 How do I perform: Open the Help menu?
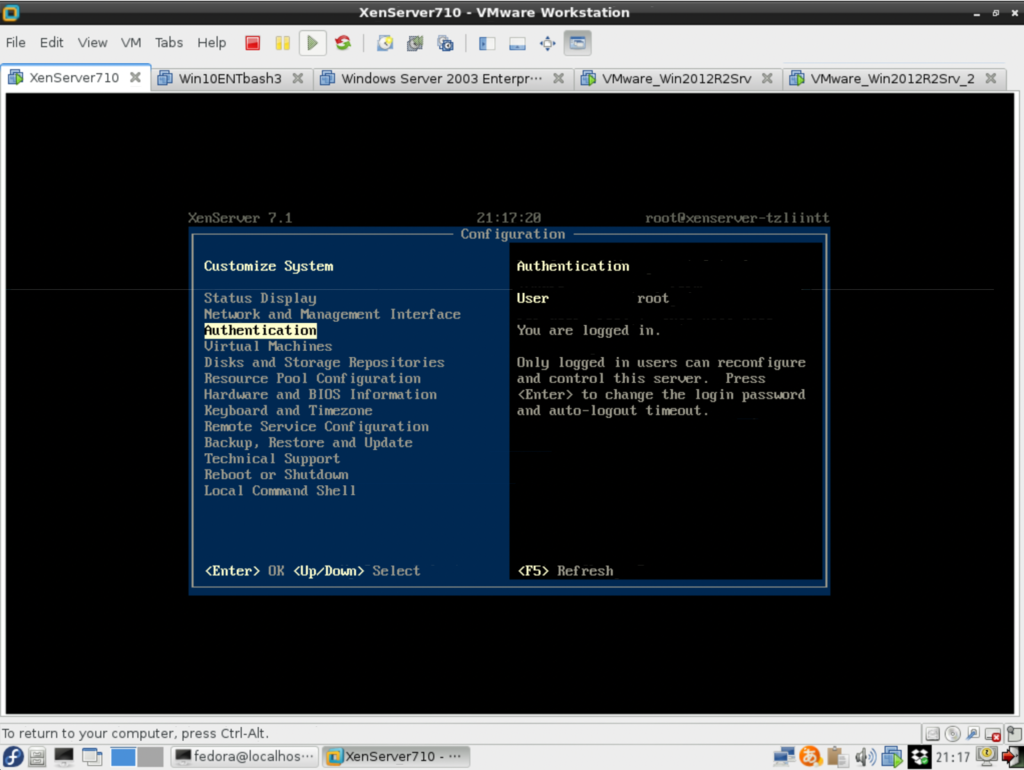click(212, 43)
